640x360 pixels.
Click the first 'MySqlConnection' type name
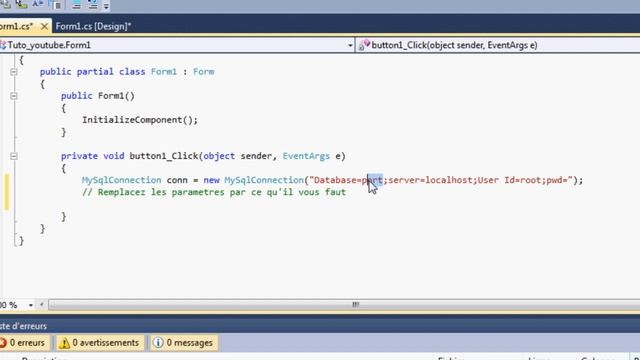[x=122, y=180]
